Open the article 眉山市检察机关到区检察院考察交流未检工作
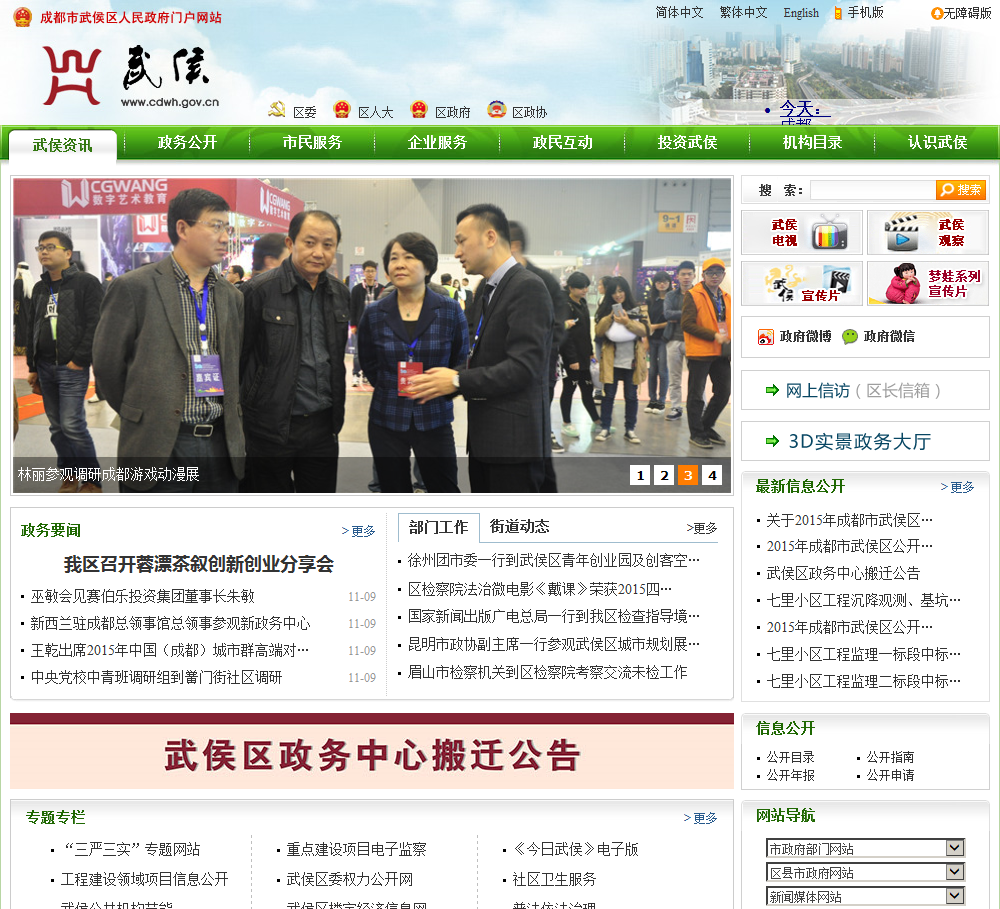The image size is (1000, 909). [547, 672]
